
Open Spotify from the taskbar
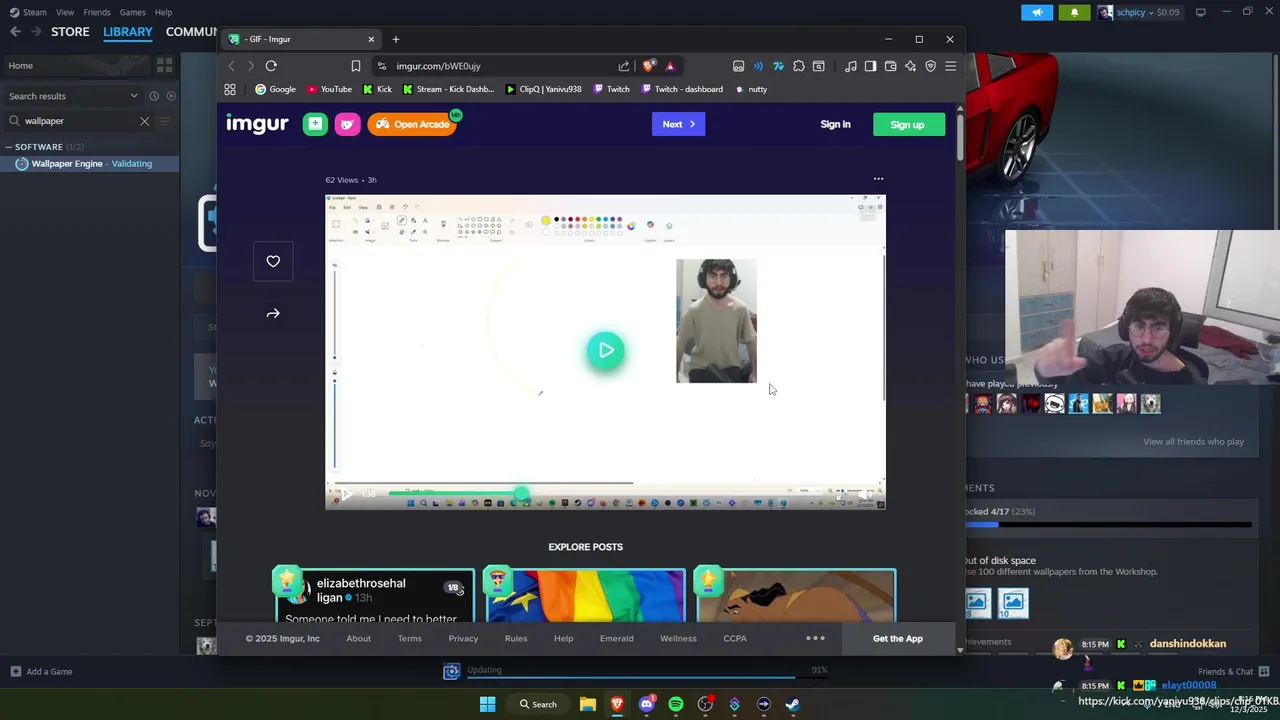(x=676, y=704)
